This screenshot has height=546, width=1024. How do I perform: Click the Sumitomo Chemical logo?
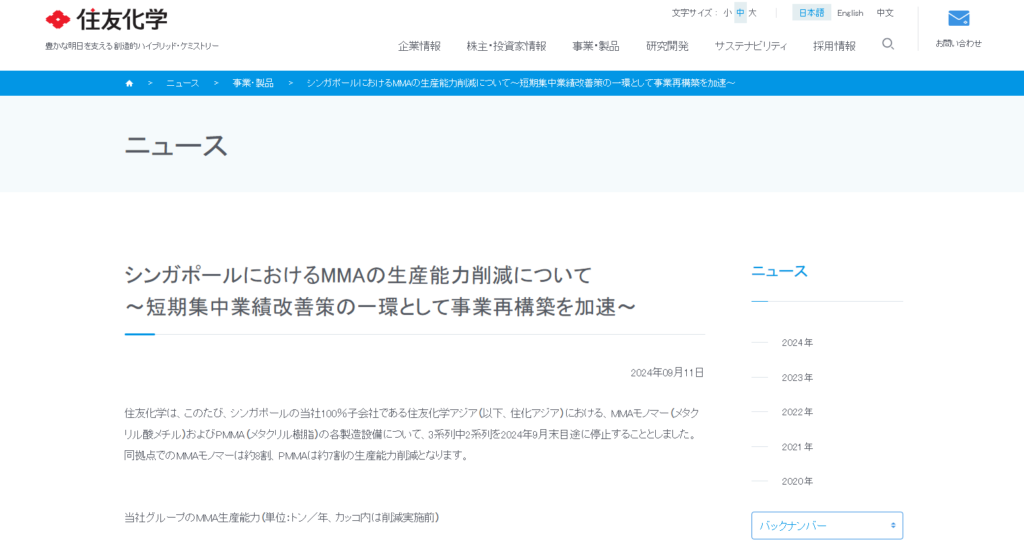(107, 19)
